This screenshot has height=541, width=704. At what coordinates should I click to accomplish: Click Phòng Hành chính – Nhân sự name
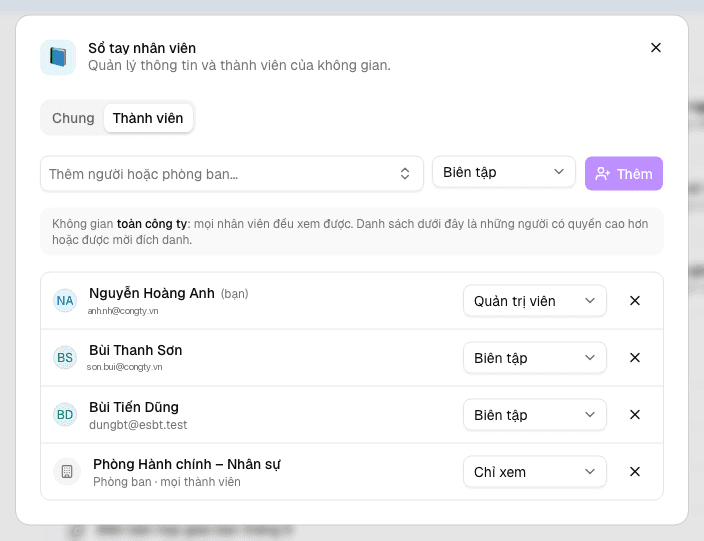click(187, 464)
